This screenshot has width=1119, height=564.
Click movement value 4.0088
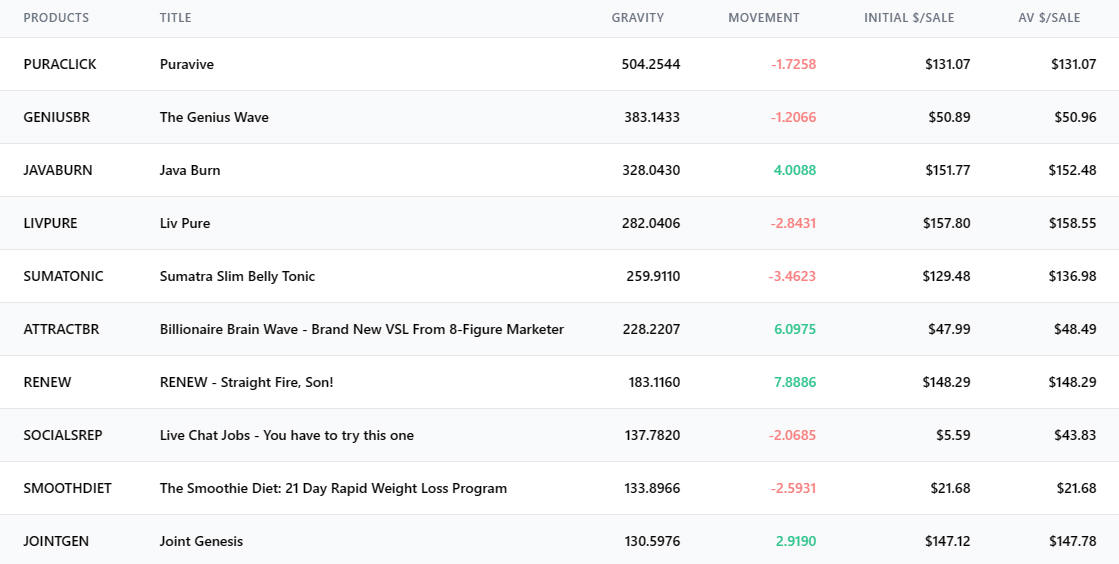(795, 170)
